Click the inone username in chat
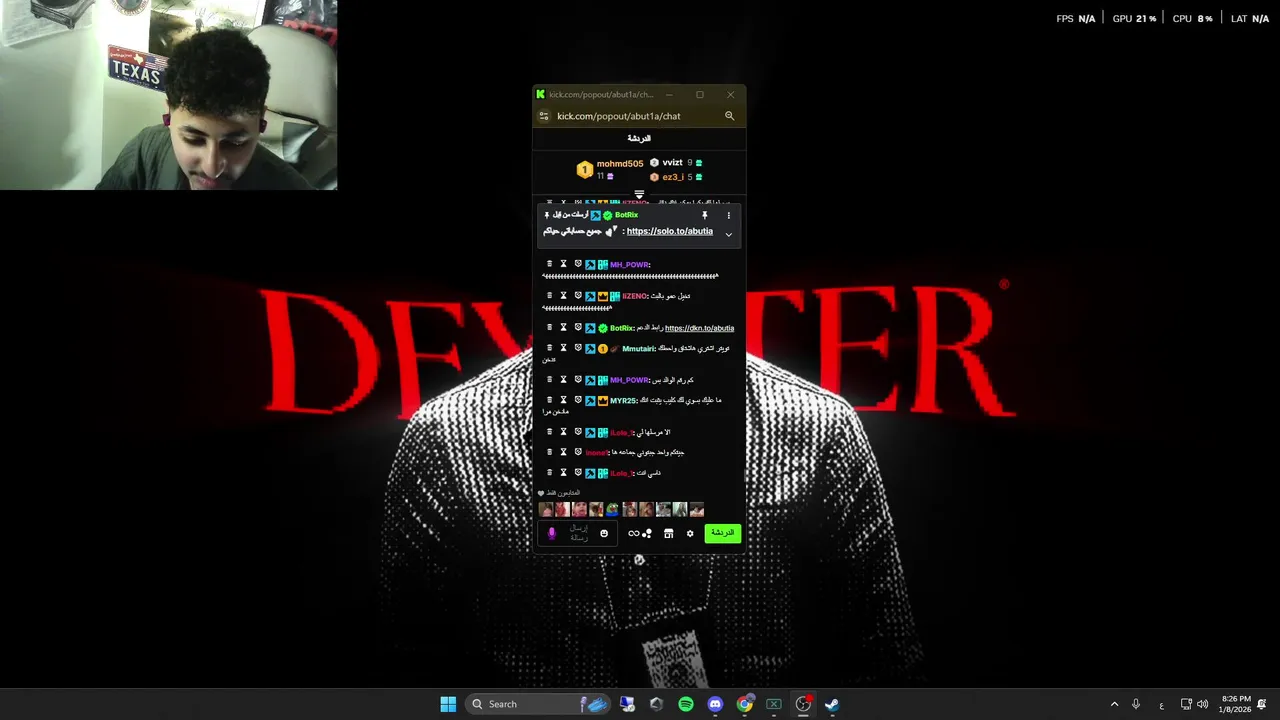 tap(596, 453)
